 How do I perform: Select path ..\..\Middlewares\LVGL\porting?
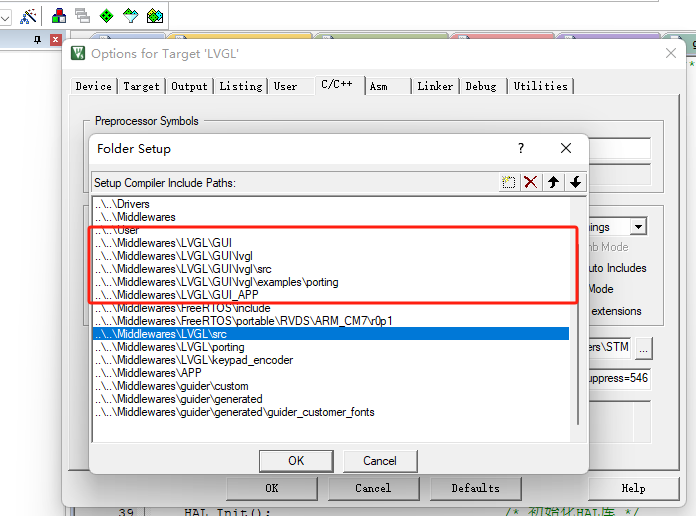coord(331,347)
